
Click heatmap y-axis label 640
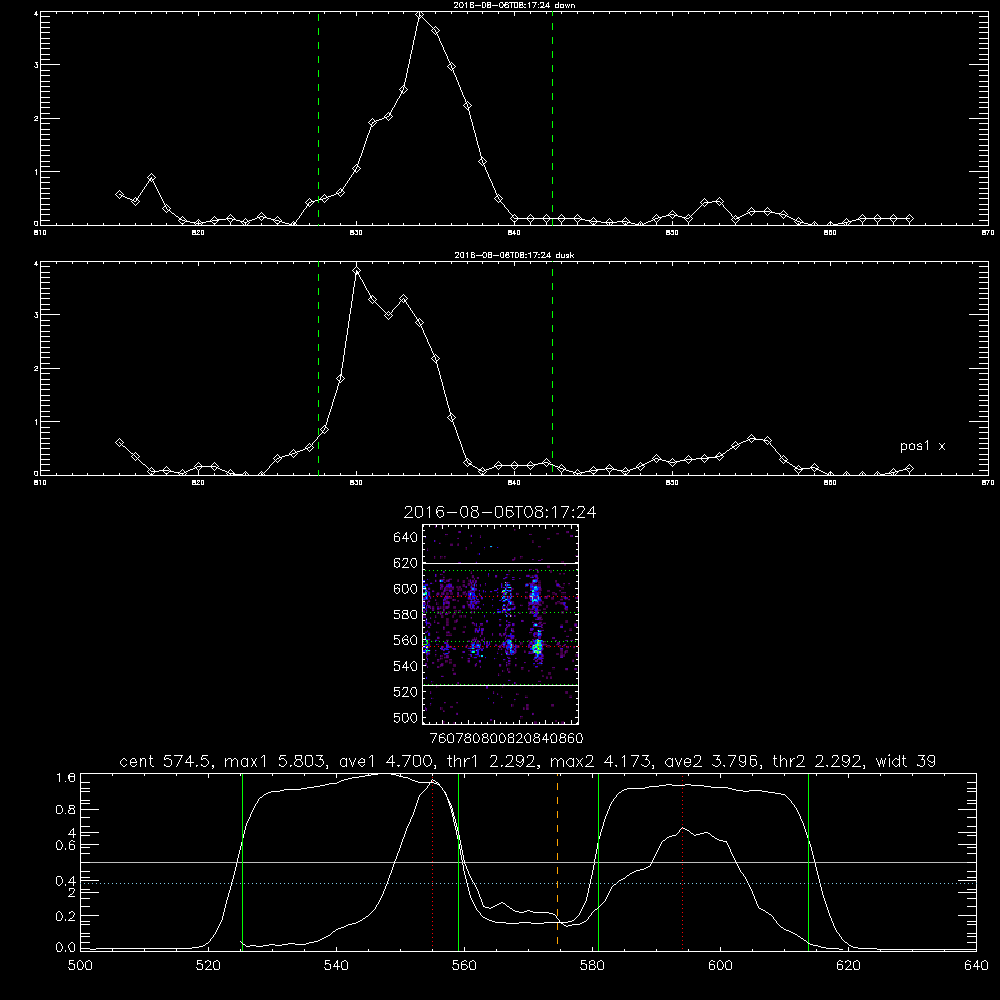(406, 538)
